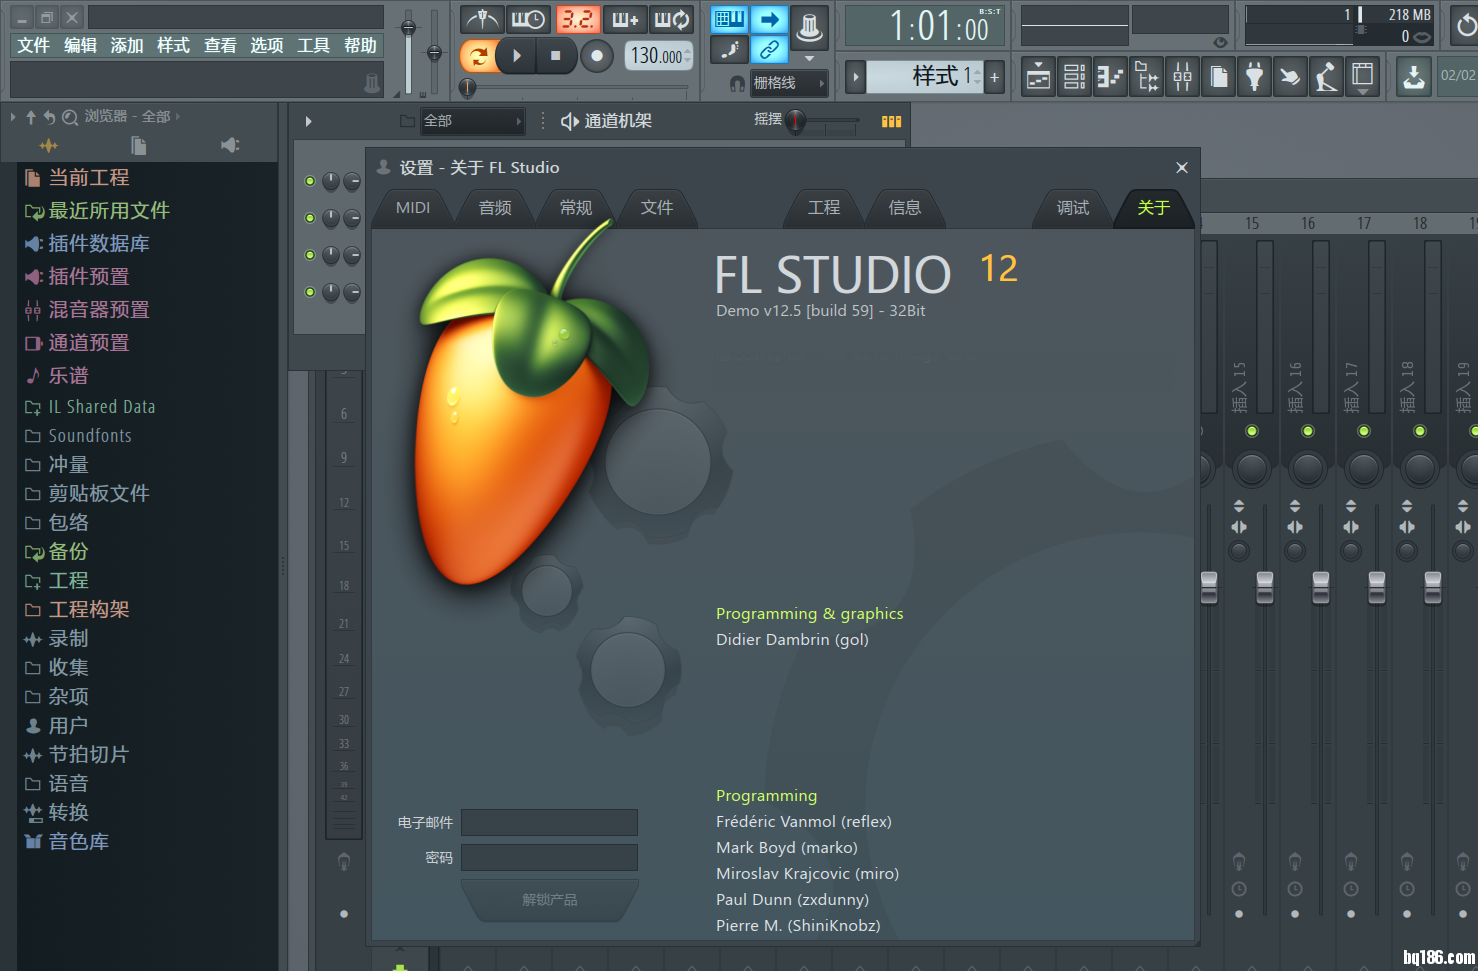This screenshot has width=1478, height=971.
Task: Toggle overdub blend recording
Action: (x=624, y=19)
